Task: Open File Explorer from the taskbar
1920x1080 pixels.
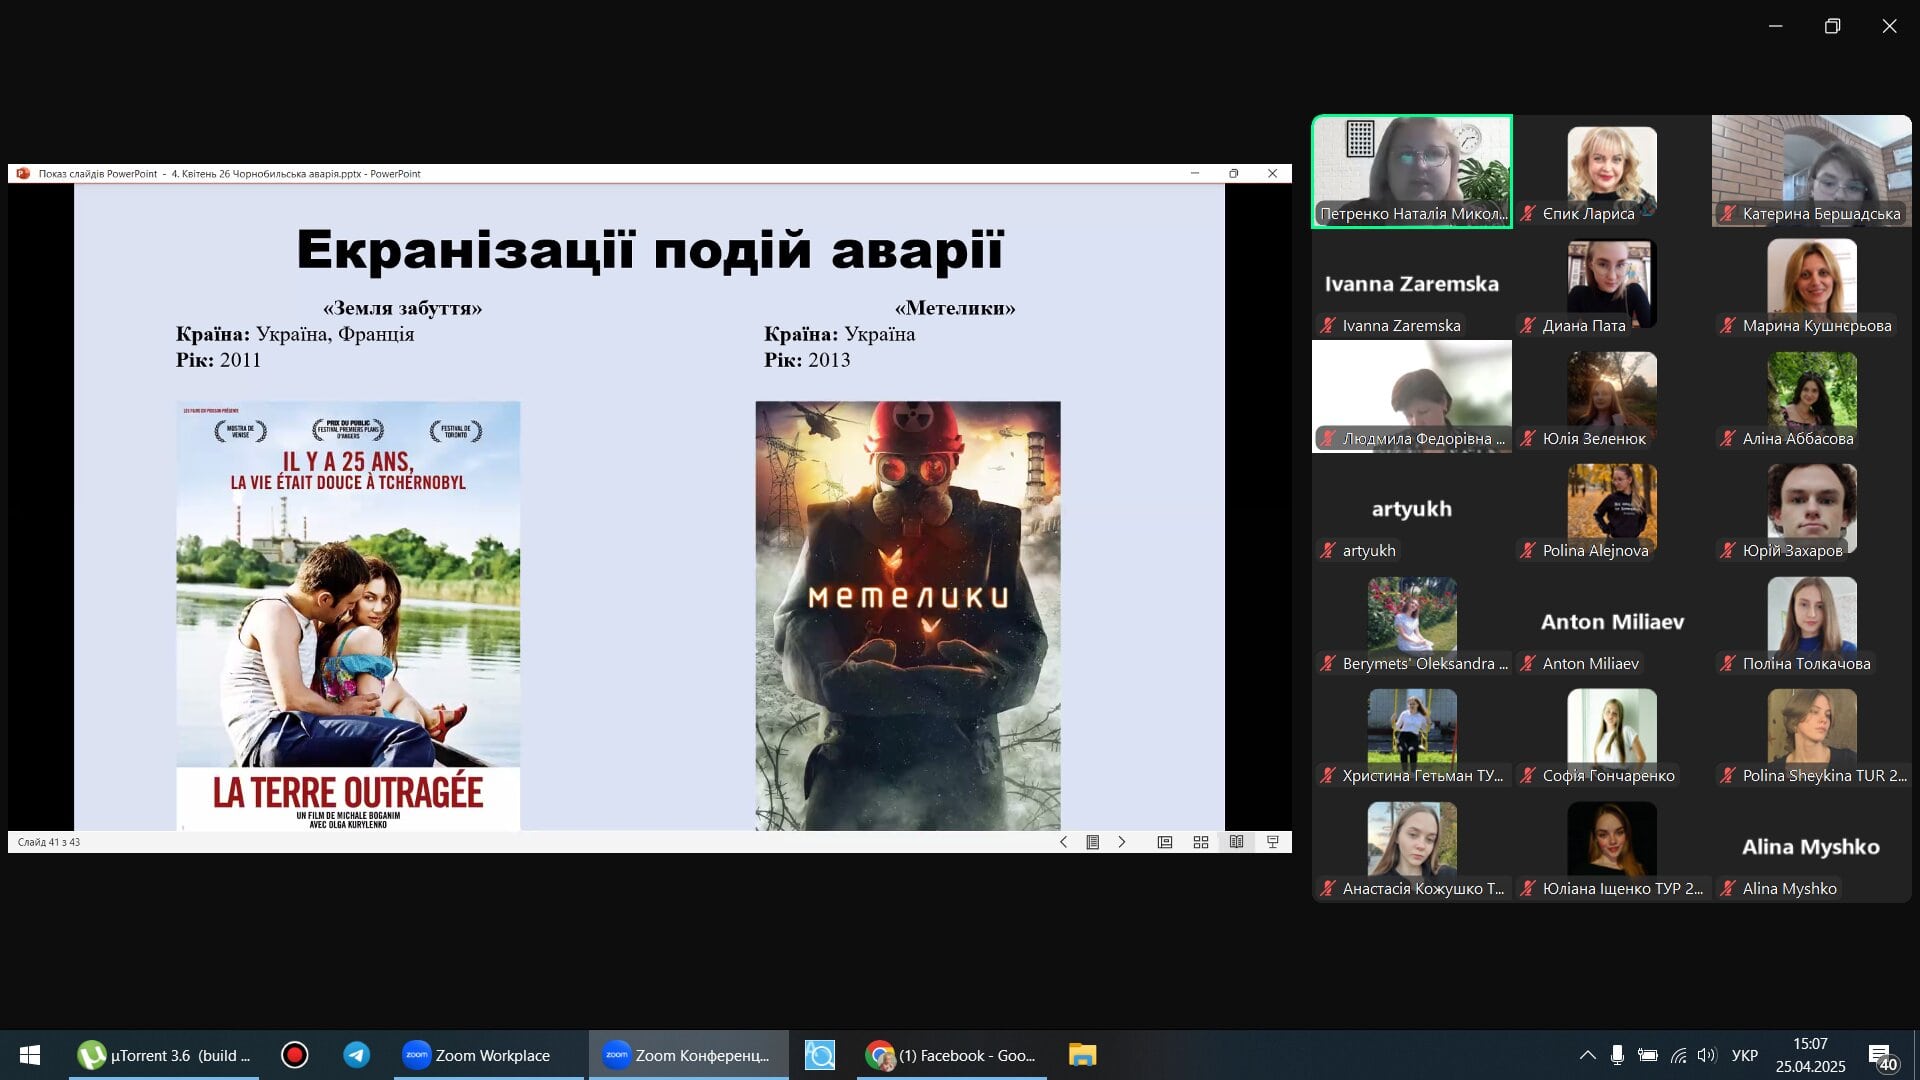Action: pos(1082,1055)
